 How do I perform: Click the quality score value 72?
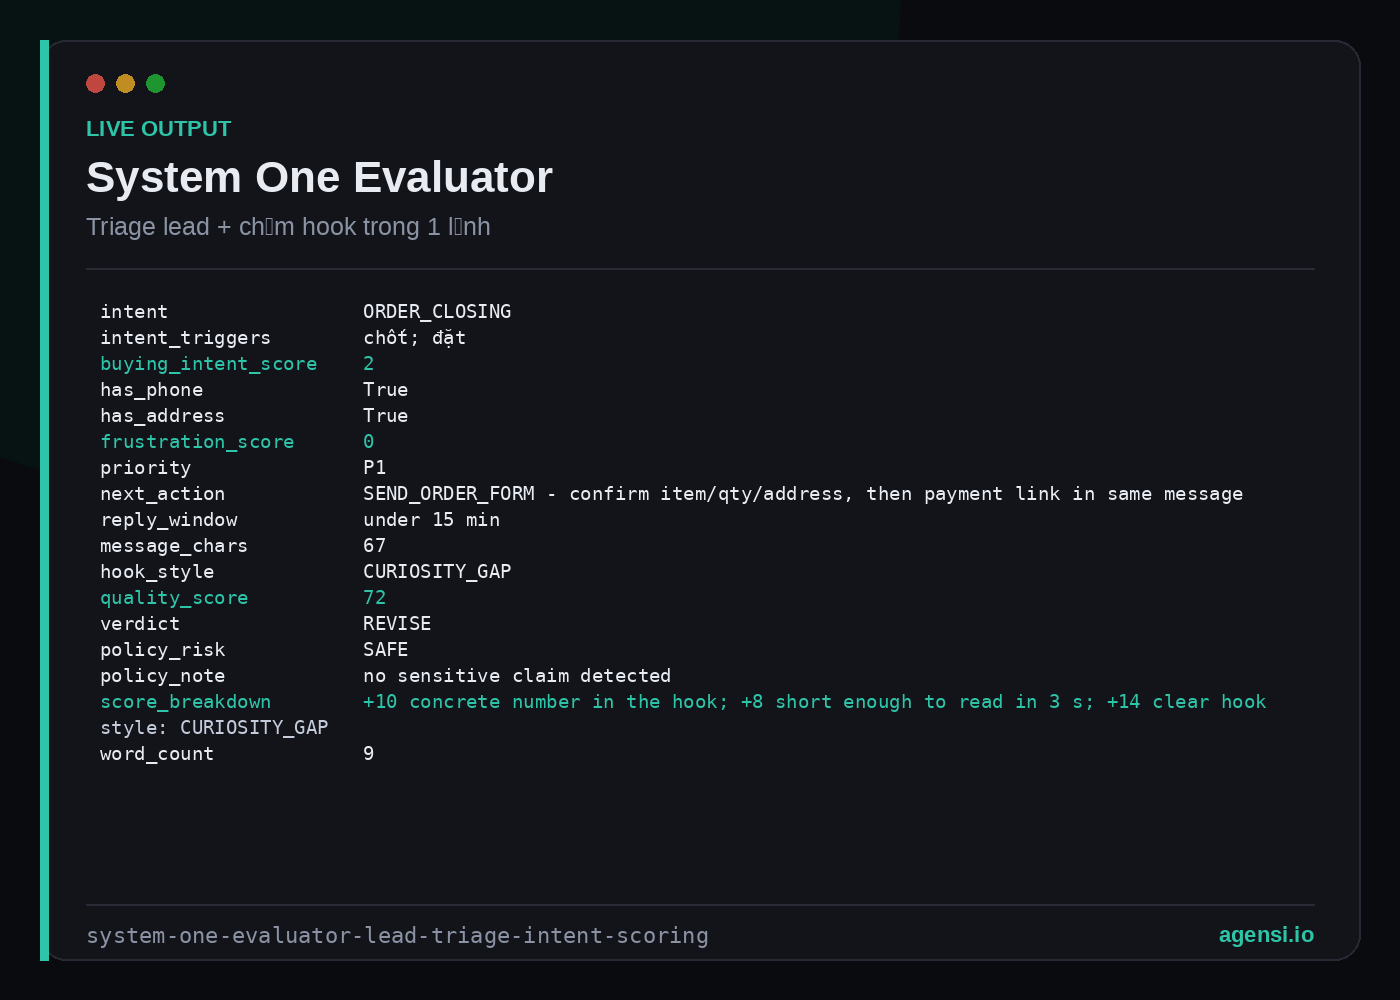click(x=374, y=598)
